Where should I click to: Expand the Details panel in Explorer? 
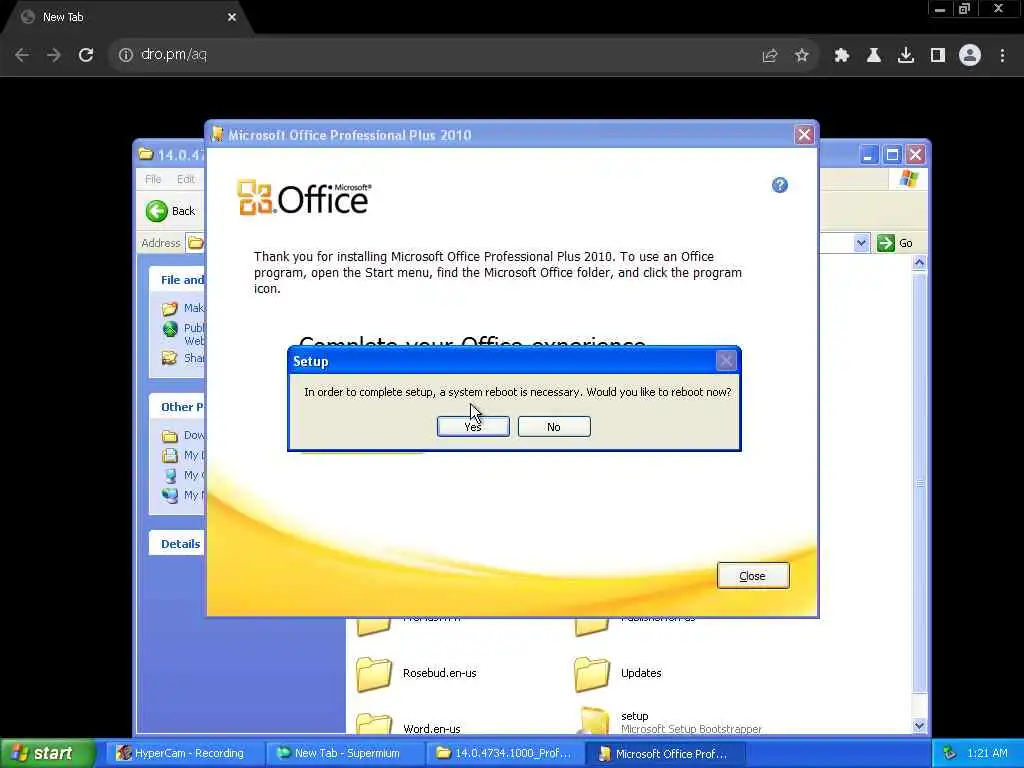click(x=176, y=544)
